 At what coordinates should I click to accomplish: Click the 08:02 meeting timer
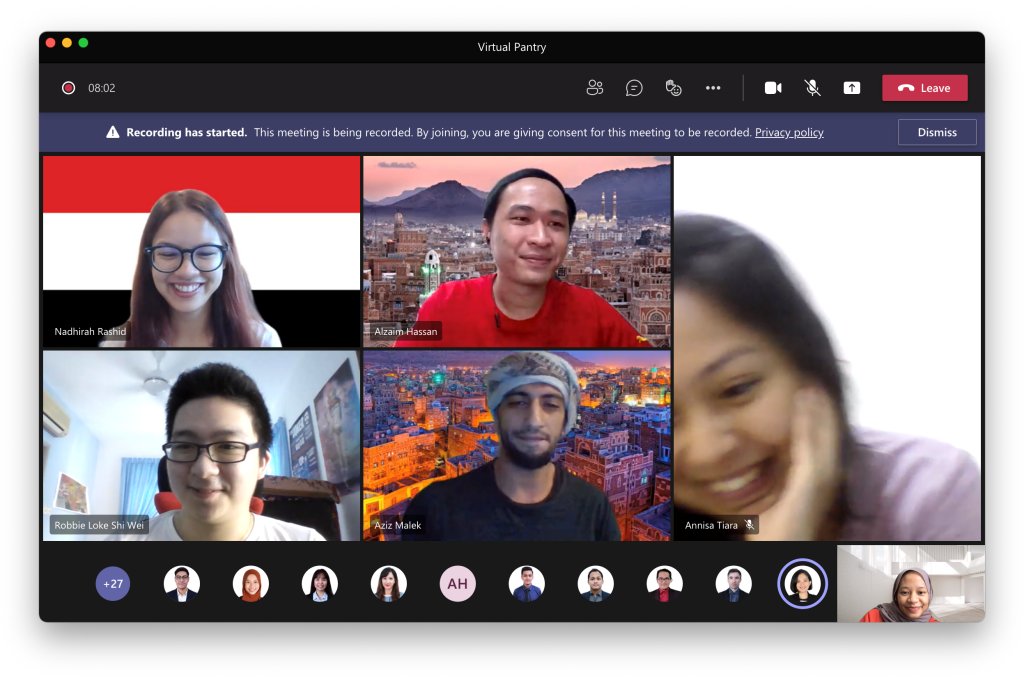(x=102, y=87)
